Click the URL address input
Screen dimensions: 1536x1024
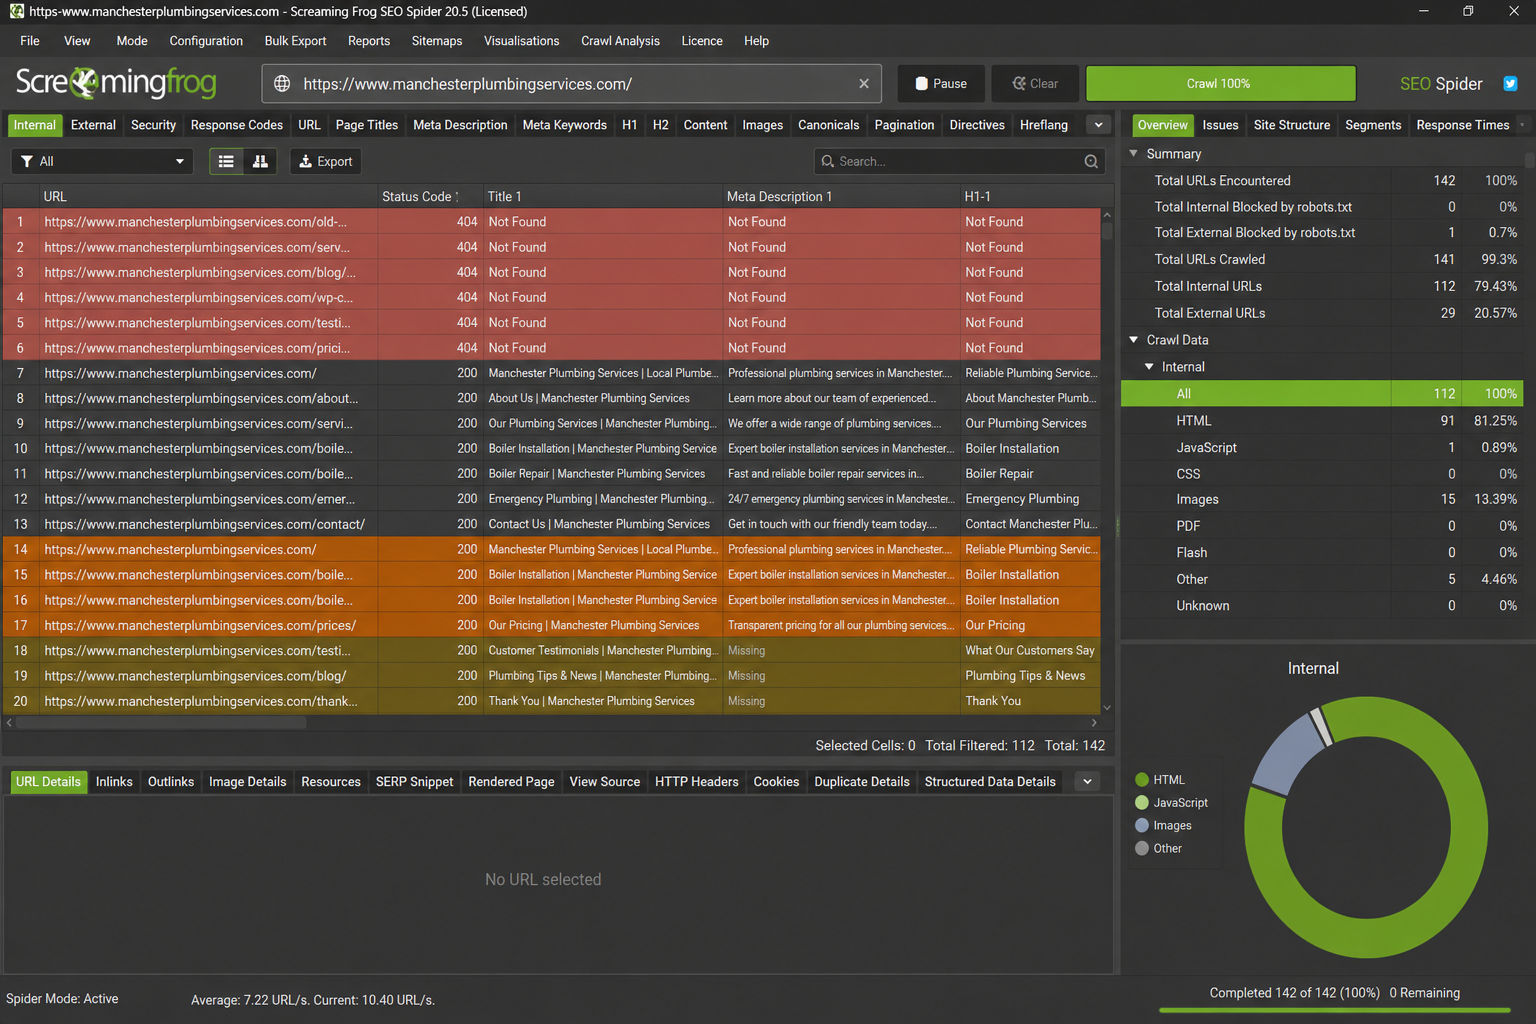tap(571, 84)
